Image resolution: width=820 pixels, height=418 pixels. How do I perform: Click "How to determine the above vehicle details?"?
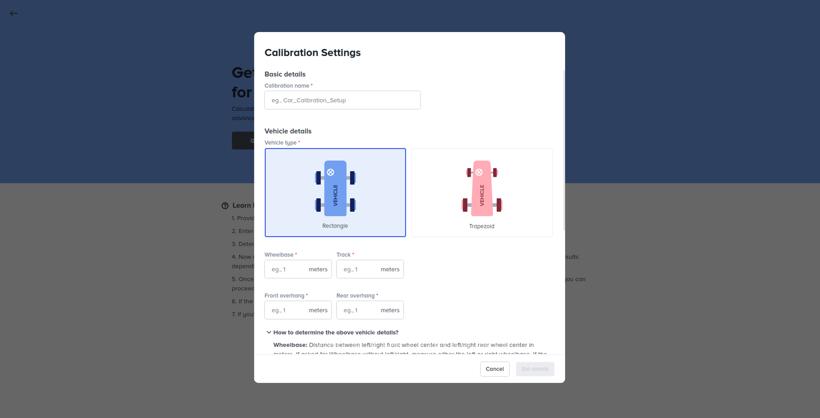coord(336,332)
